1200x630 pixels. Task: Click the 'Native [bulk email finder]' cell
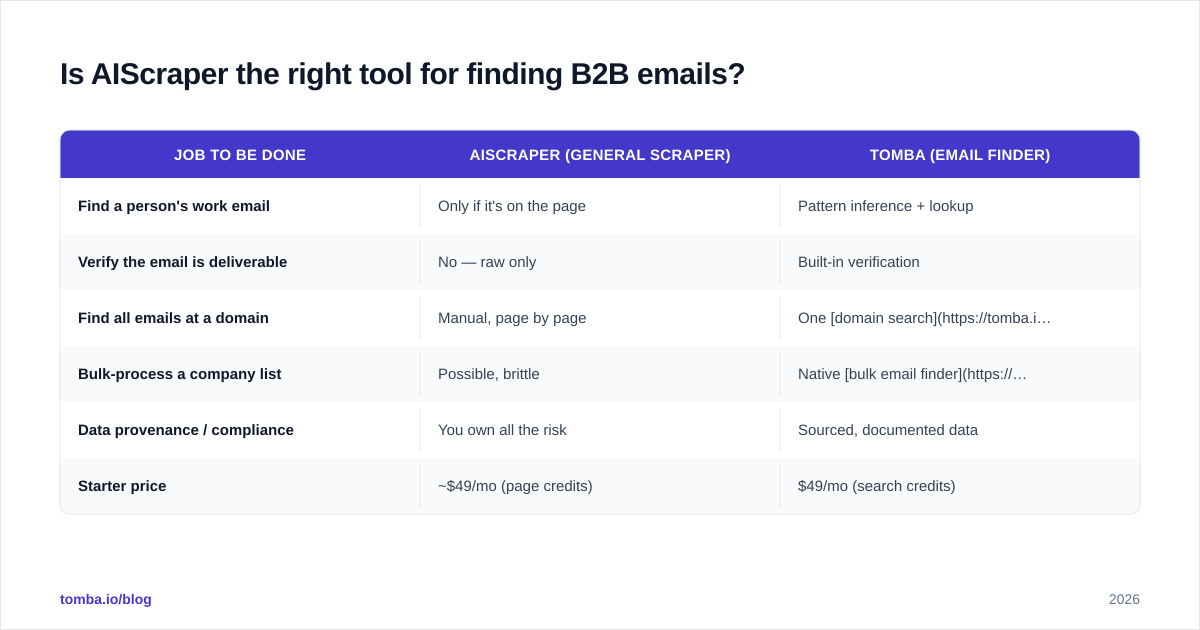960,374
